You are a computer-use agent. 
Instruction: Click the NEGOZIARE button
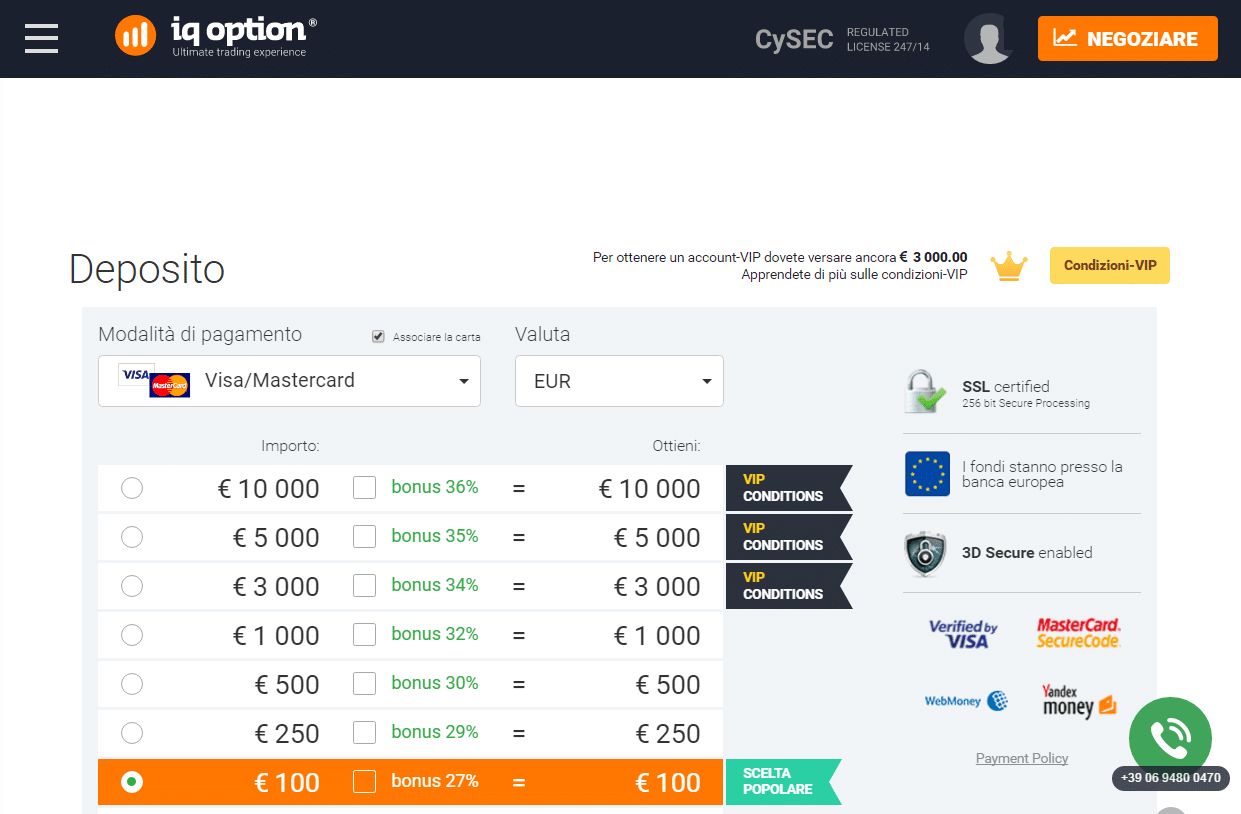click(1128, 39)
